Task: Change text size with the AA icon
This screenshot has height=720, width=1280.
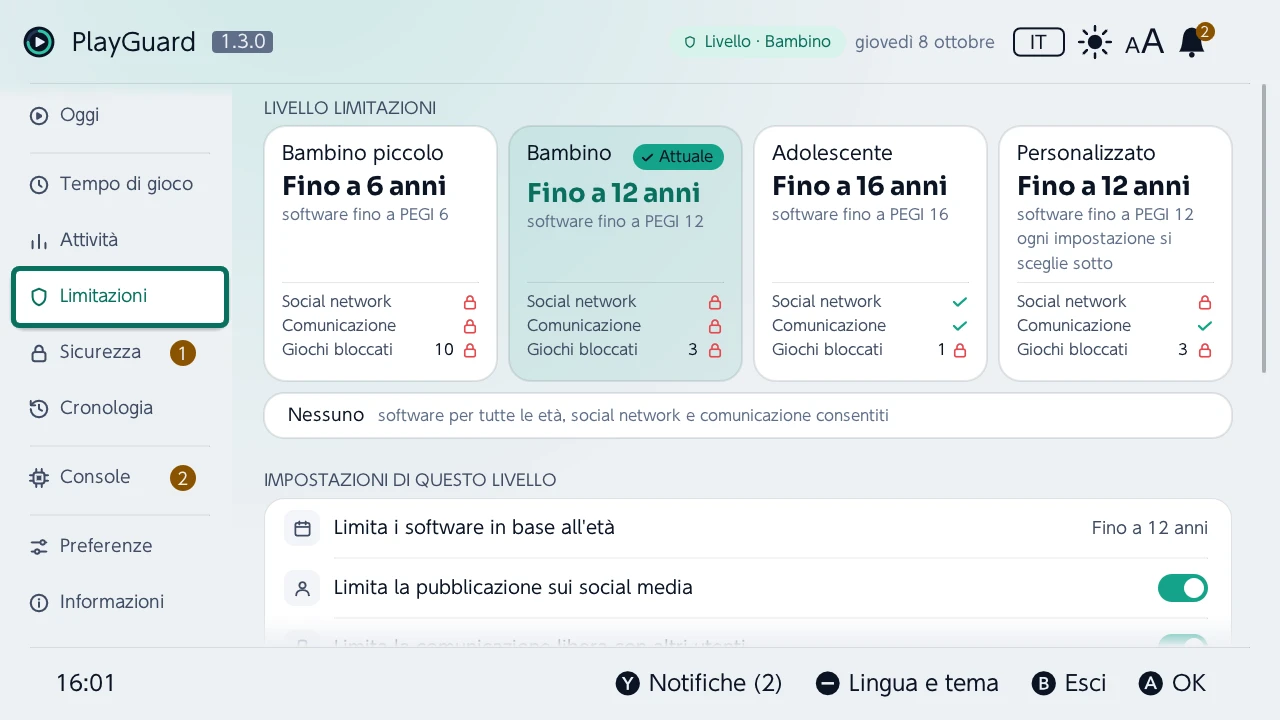Action: [1144, 42]
